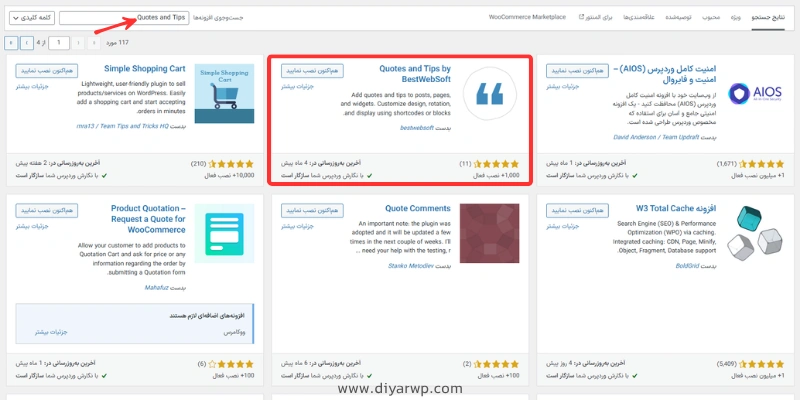Open the Stanko Metodiev author link
The width and height of the screenshot is (800, 400).
410,266
